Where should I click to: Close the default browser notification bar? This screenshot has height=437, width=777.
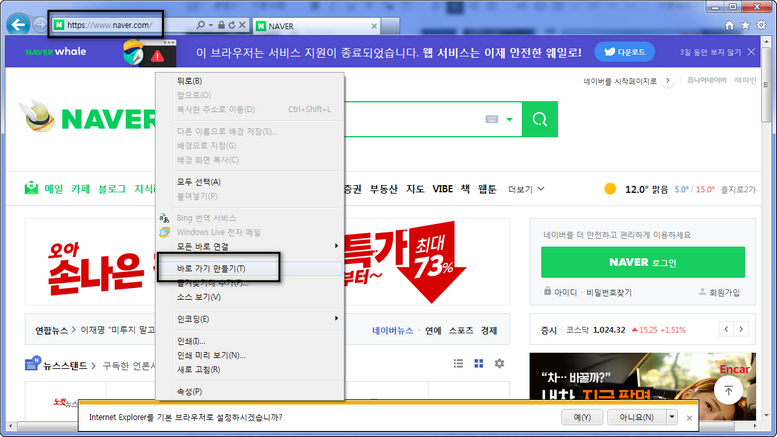click(x=689, y=418)
